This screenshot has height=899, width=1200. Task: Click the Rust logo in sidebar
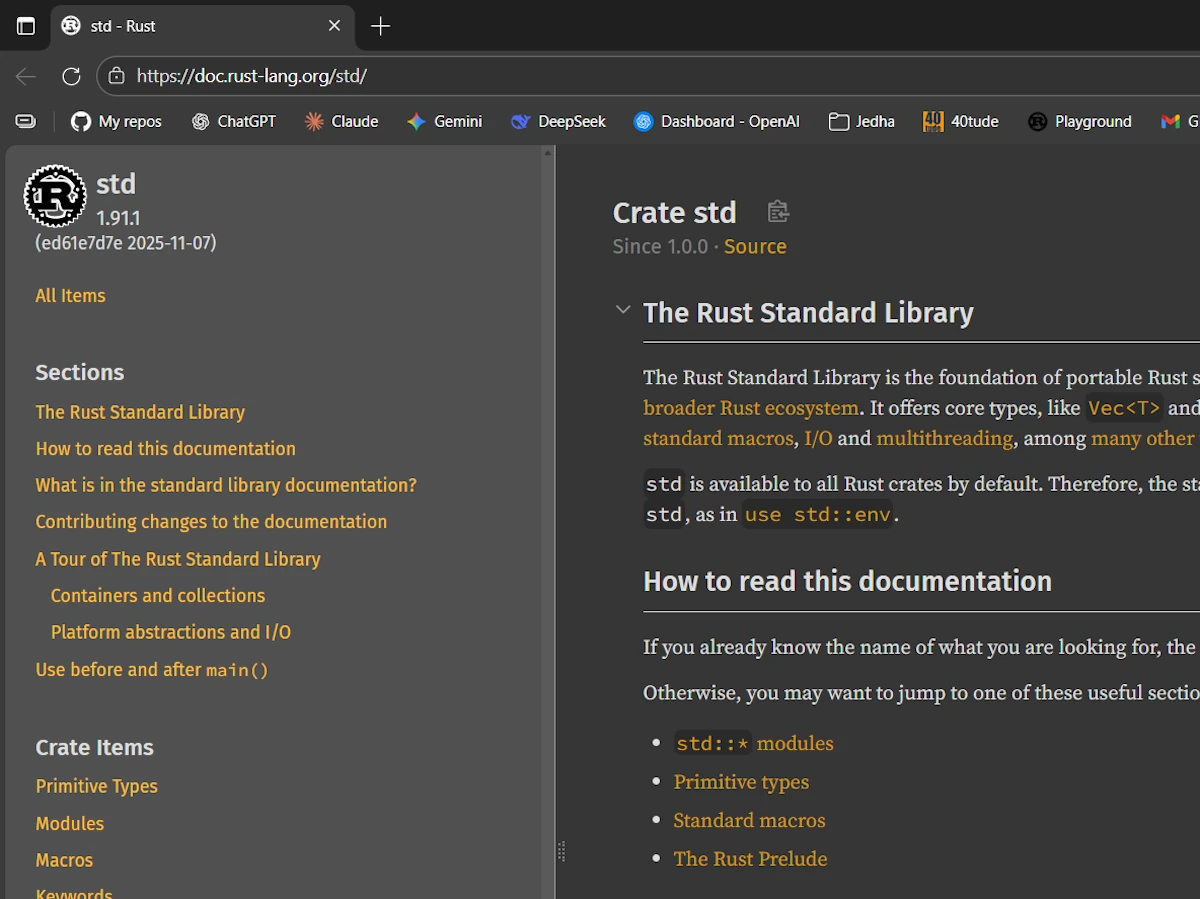[x=55, y=196]
